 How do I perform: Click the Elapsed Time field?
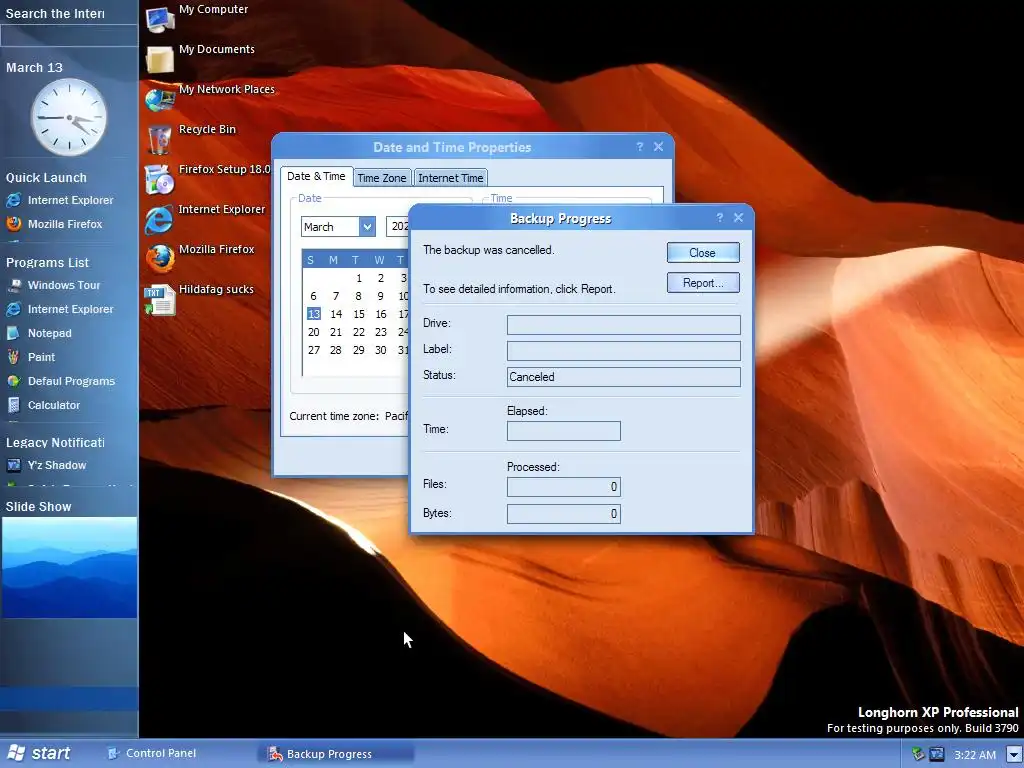pyautogui.click(x=564, y=431)
